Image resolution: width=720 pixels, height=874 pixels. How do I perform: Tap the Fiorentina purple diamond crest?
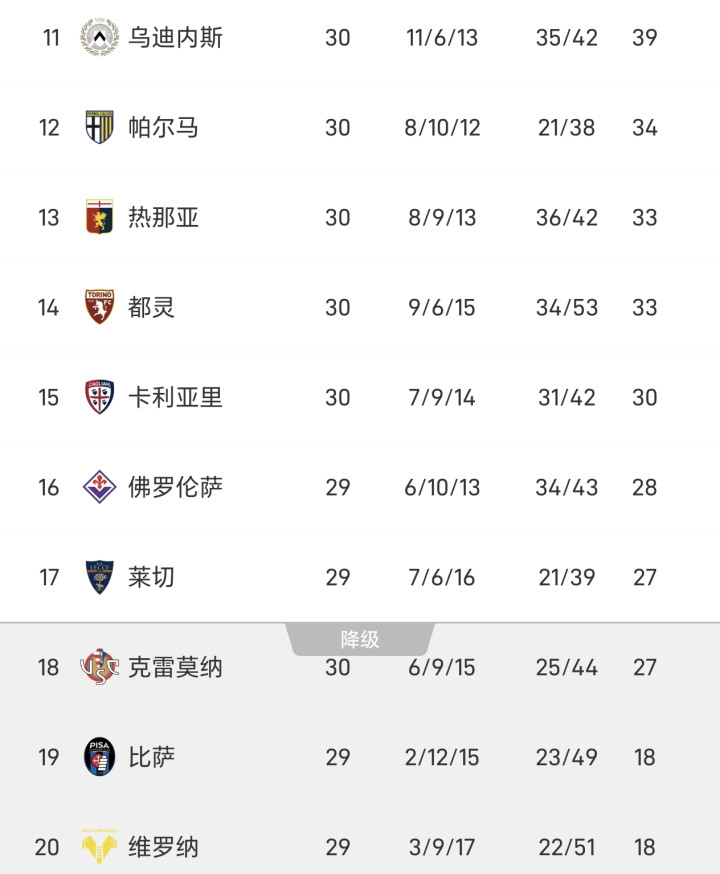pyautogui.click(x=99, y=487)
